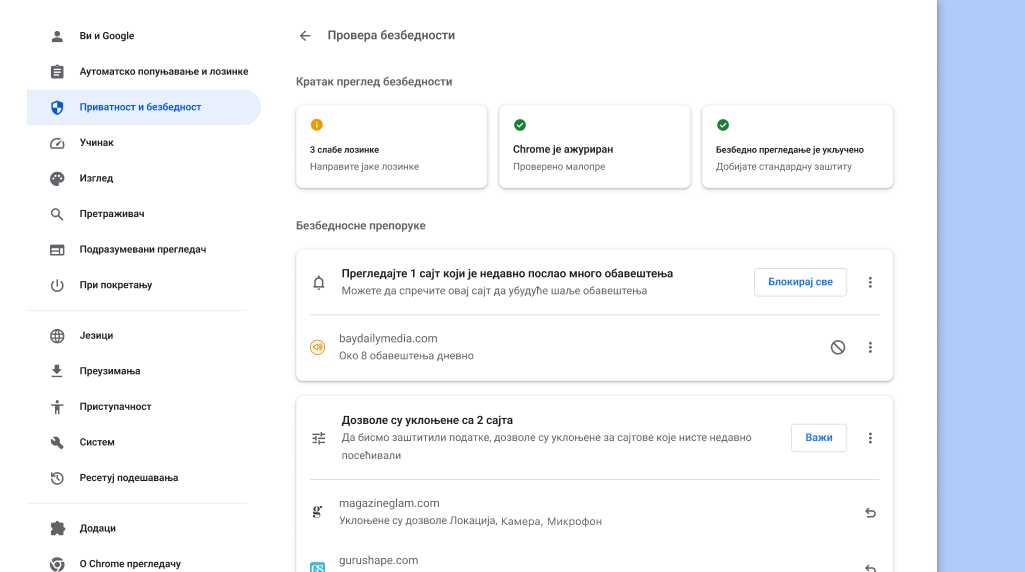Click the magazineglam.com site name
1025x572 pixels.
click(389, 503)
